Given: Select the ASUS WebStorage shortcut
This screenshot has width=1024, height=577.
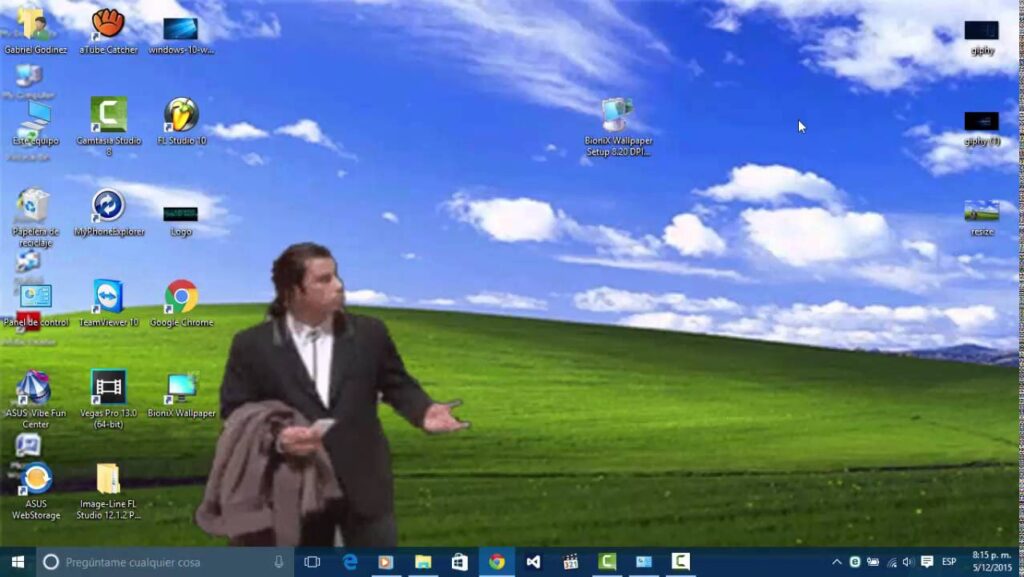Looking at the screenshot, I should pos(35,491).
